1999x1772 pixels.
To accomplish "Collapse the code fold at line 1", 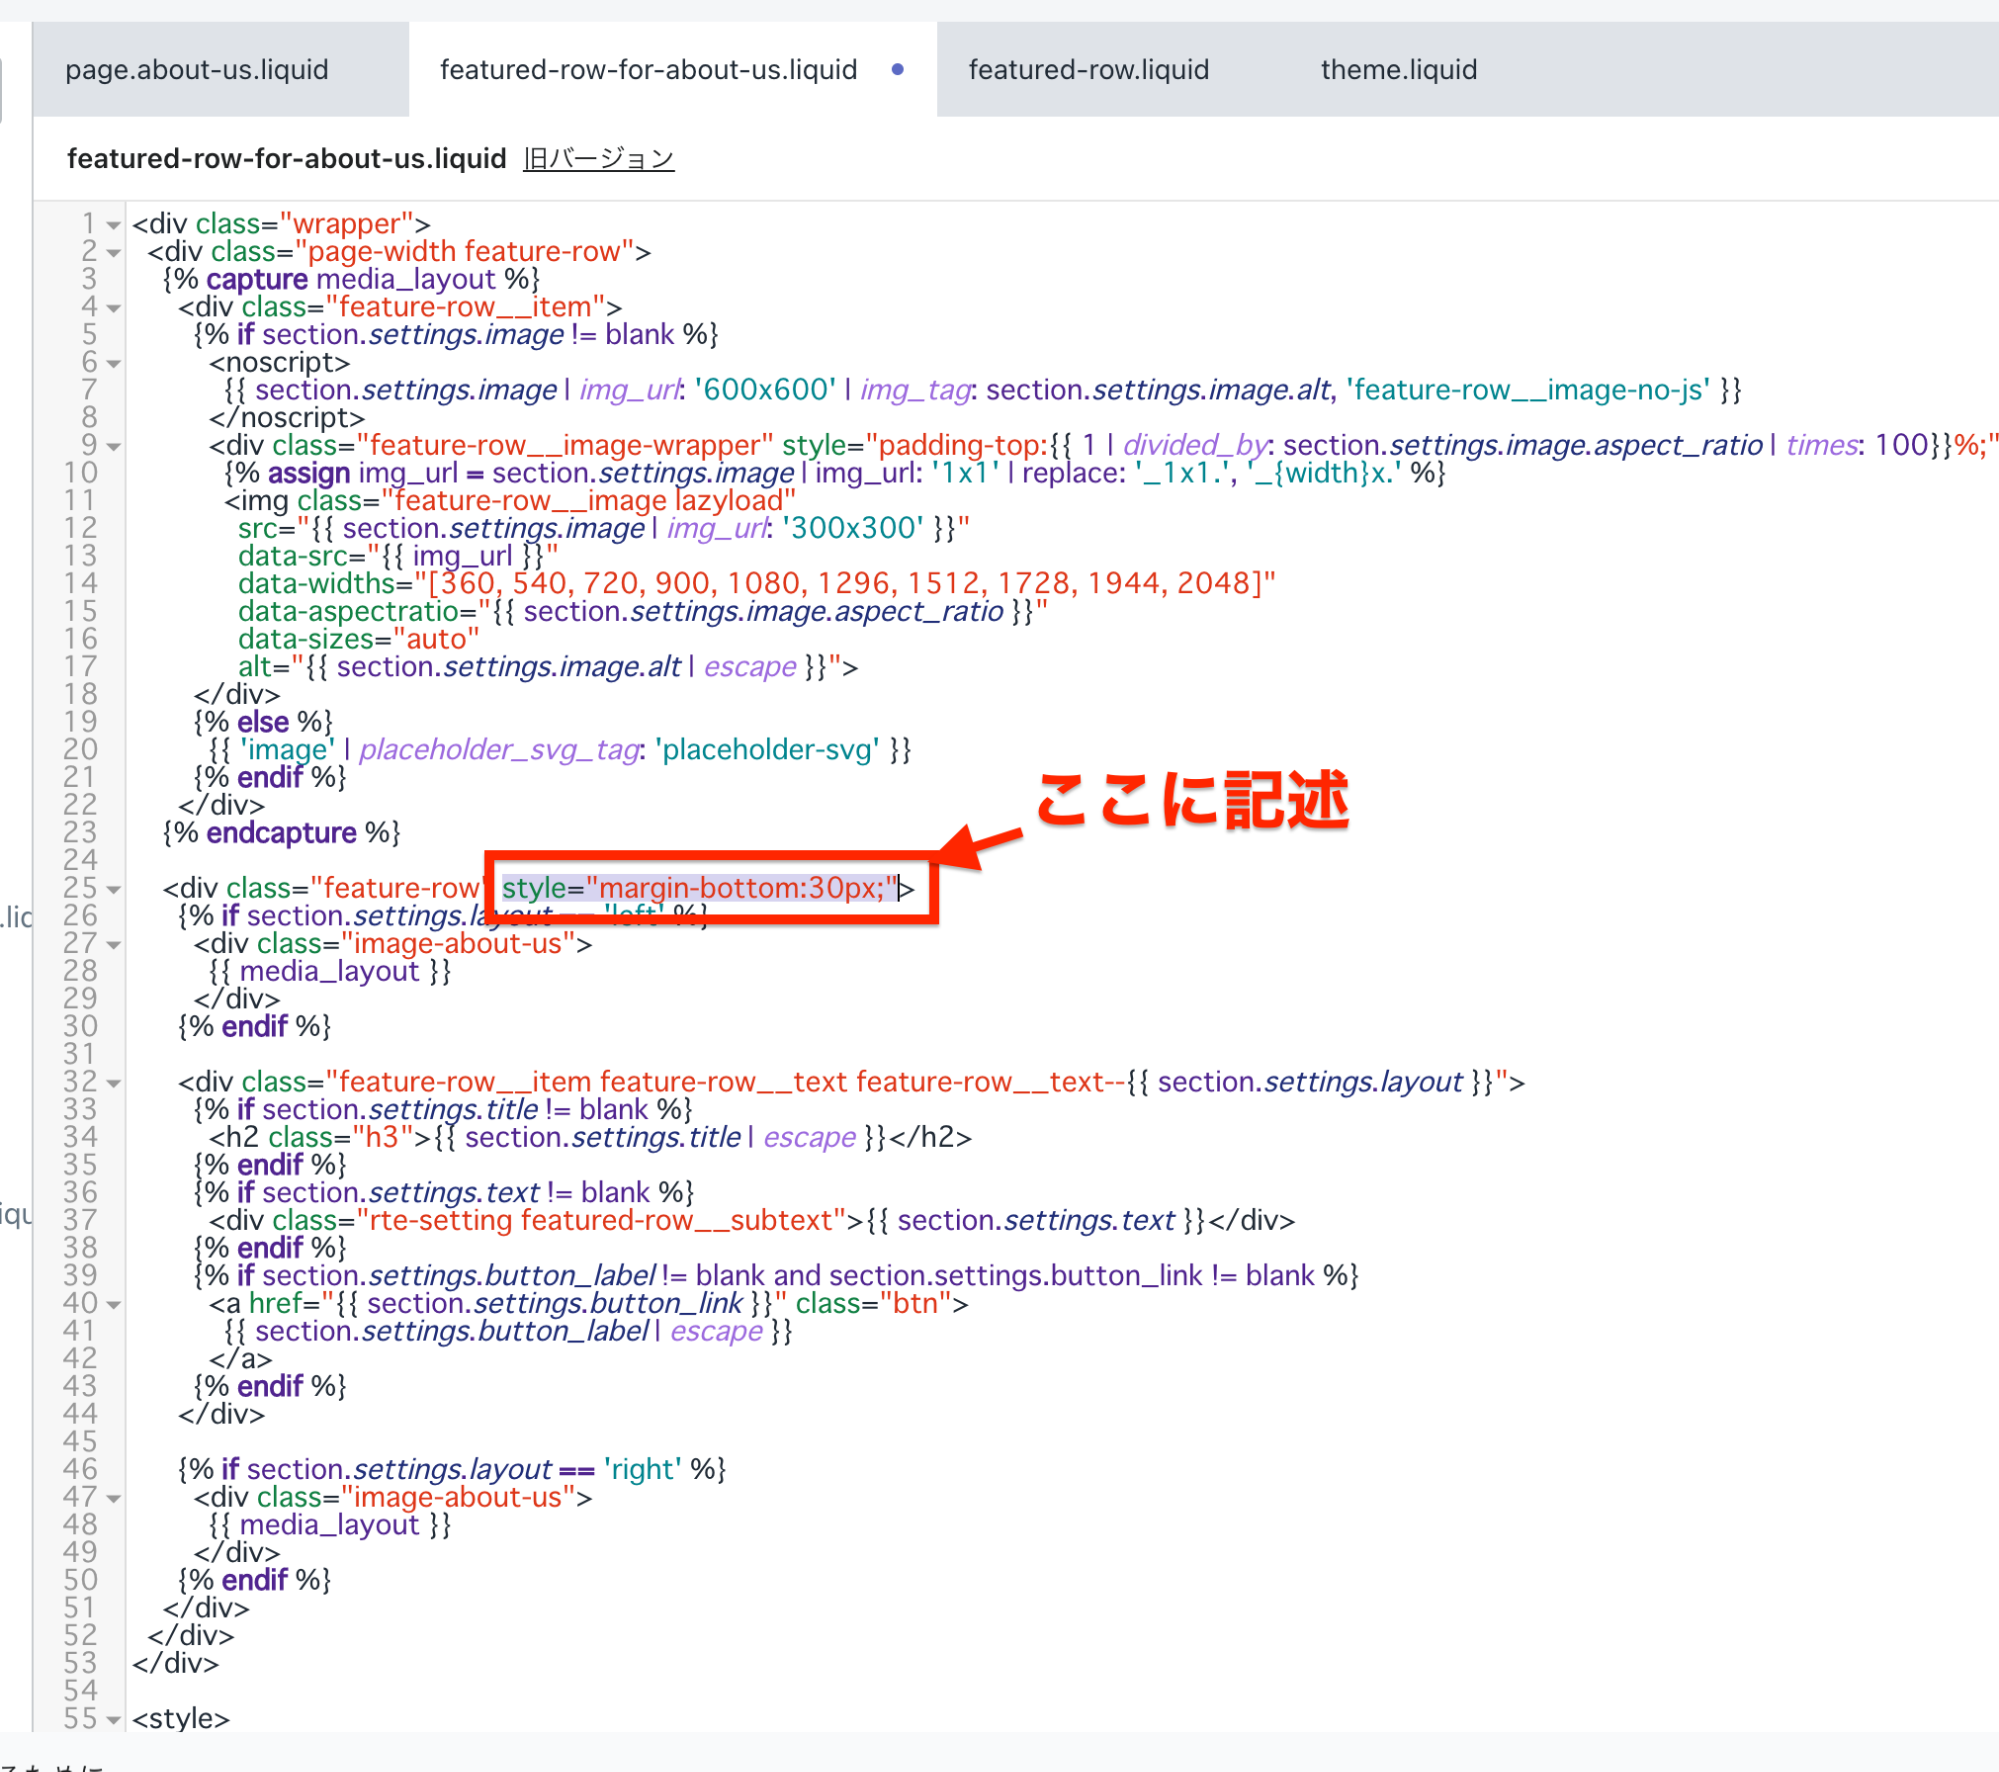I will [114, 225].
